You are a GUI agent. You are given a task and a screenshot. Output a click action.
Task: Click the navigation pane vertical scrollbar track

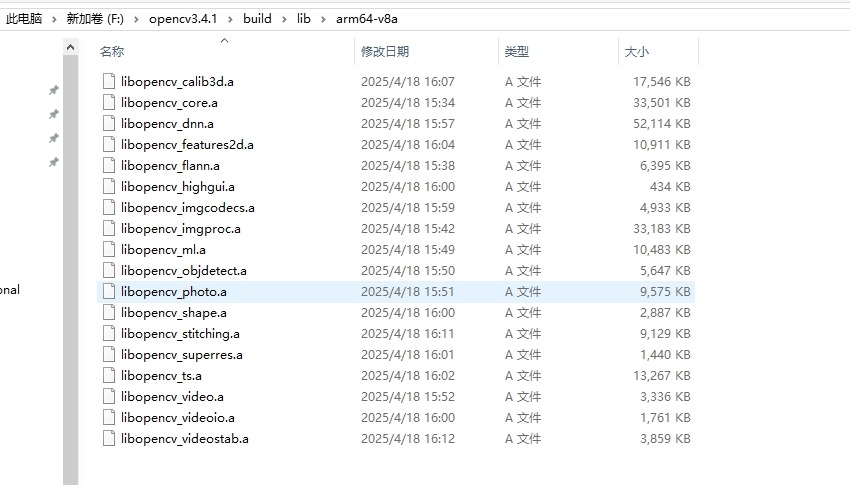coord(70,271)
